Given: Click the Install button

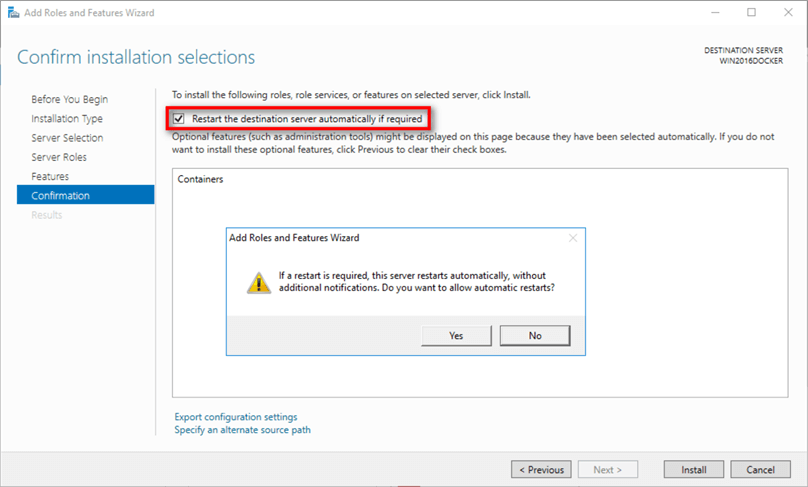Looking at the screenshot, I should 694,469.
